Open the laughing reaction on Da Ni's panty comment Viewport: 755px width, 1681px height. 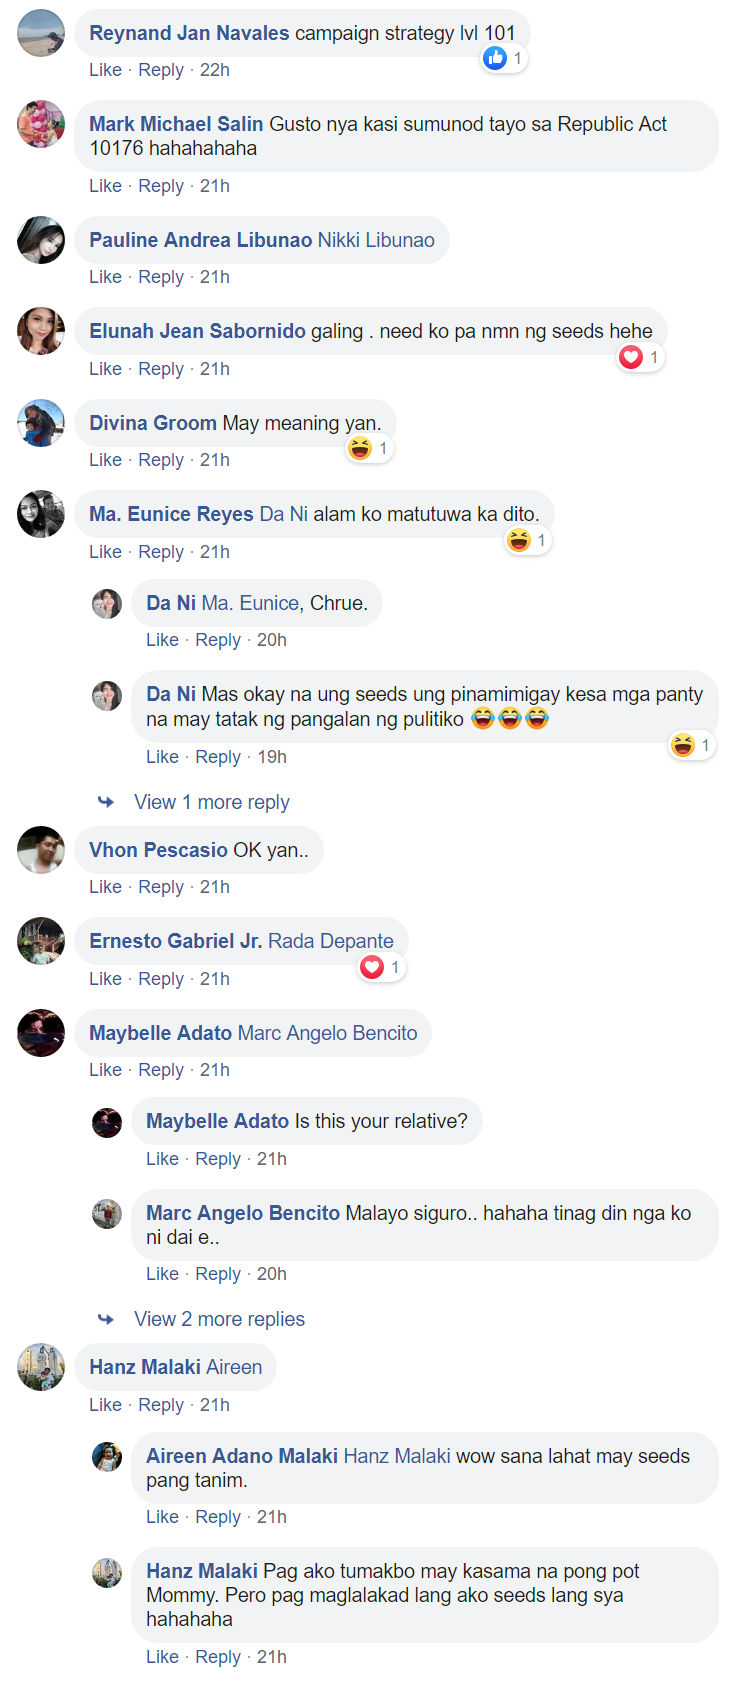[692, 745]
